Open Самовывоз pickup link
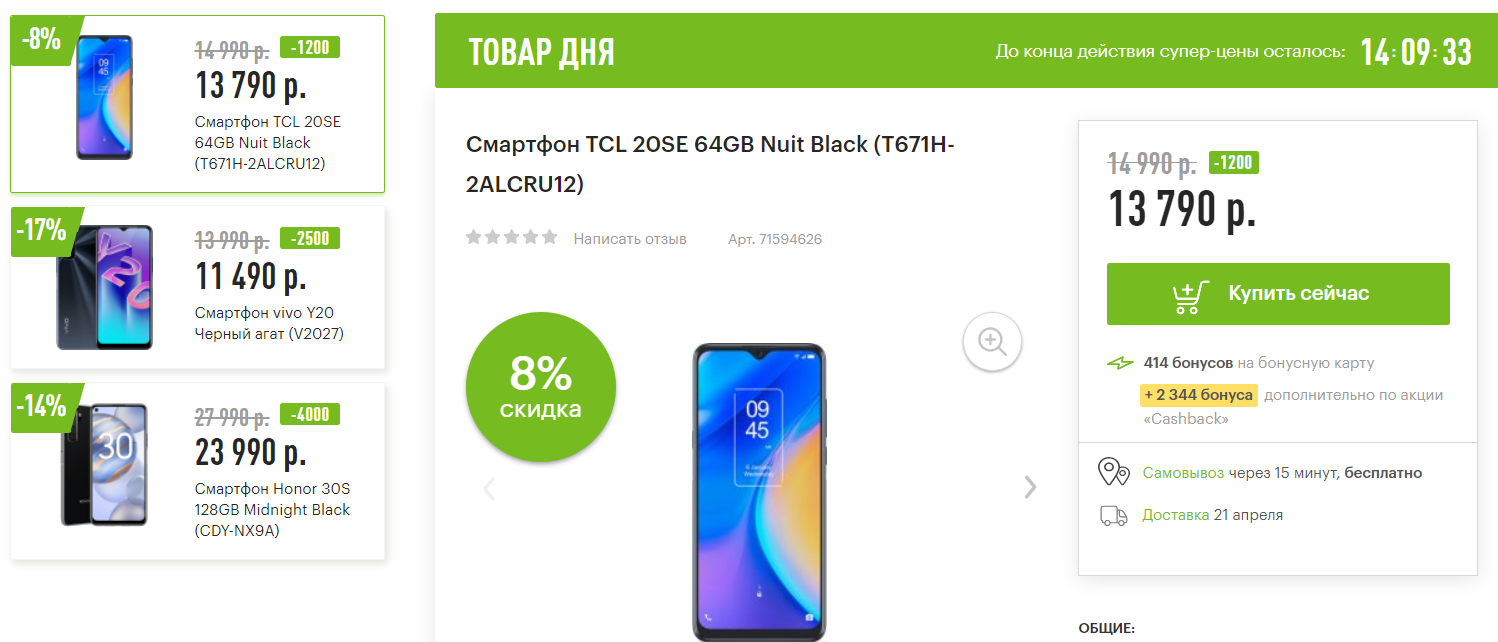This screenshot has height=642, width=1498. [x=1183, y=473]
